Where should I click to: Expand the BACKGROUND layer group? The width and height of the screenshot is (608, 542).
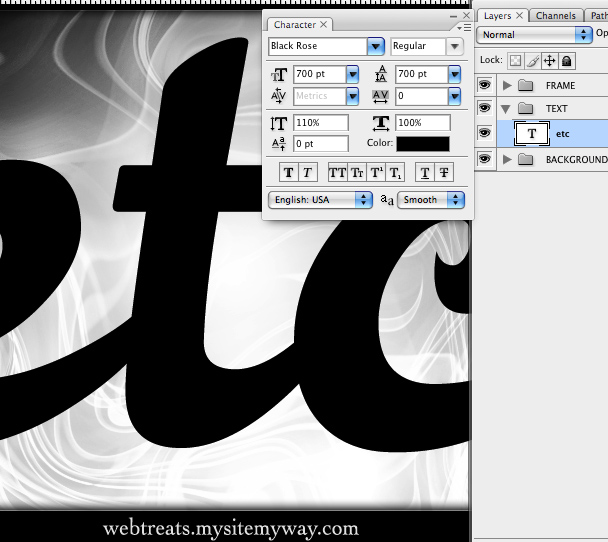pos(507,159)
